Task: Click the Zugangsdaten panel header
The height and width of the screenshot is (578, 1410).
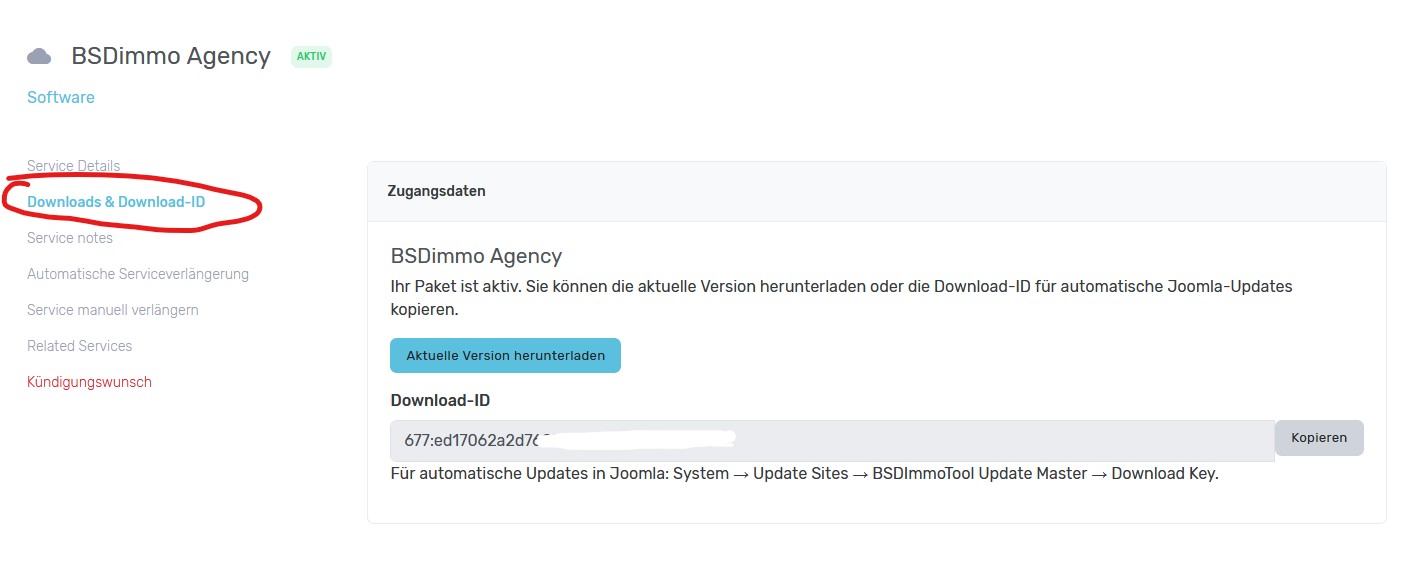Action: tap(876, 191)
